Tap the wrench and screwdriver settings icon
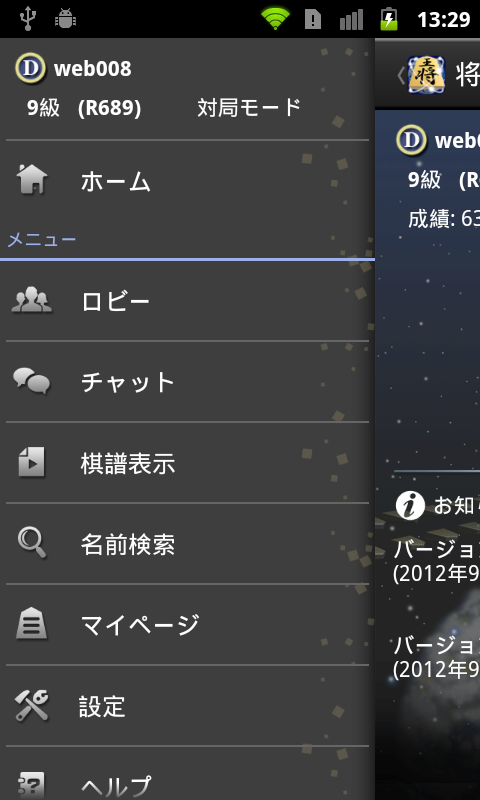Screen dimensions: 480x800 tap(32, 705)
